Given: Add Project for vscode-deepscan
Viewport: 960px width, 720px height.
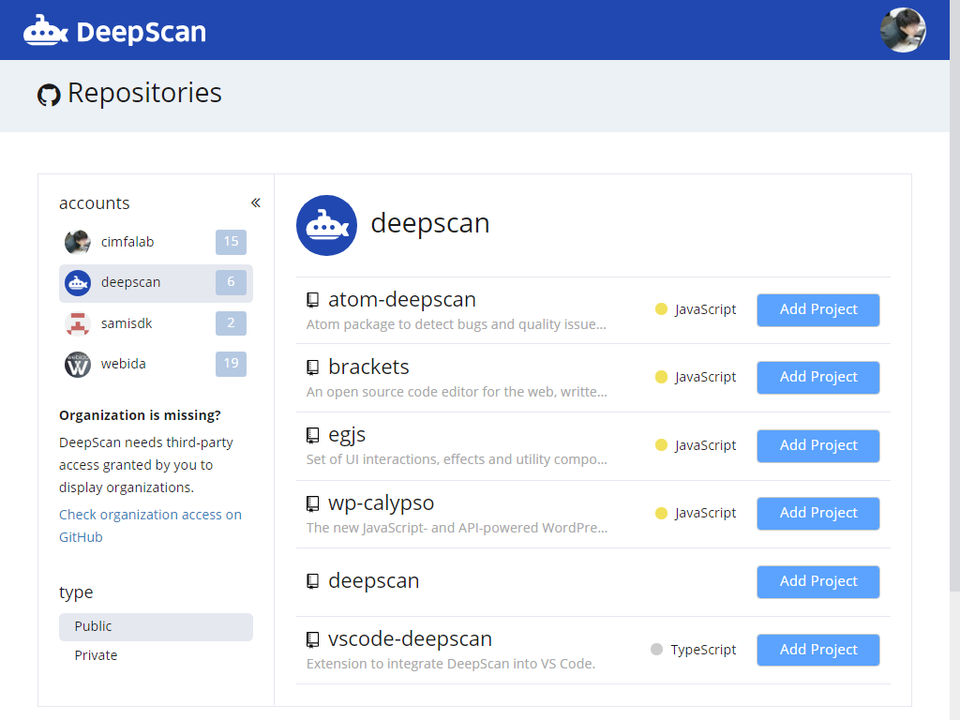Looking at the screenshot, I should [818, 650].
